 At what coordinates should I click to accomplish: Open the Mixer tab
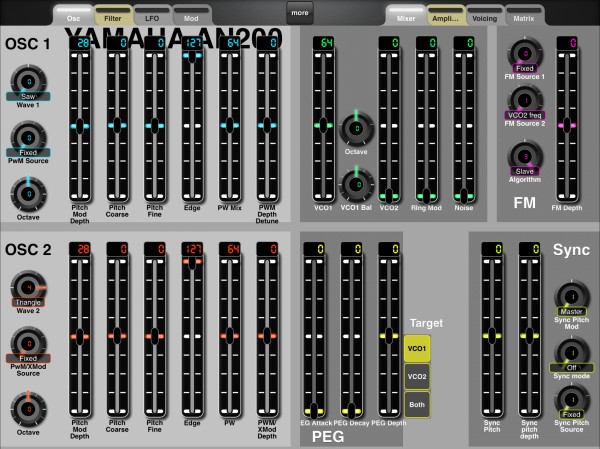[x=406, y=15]
